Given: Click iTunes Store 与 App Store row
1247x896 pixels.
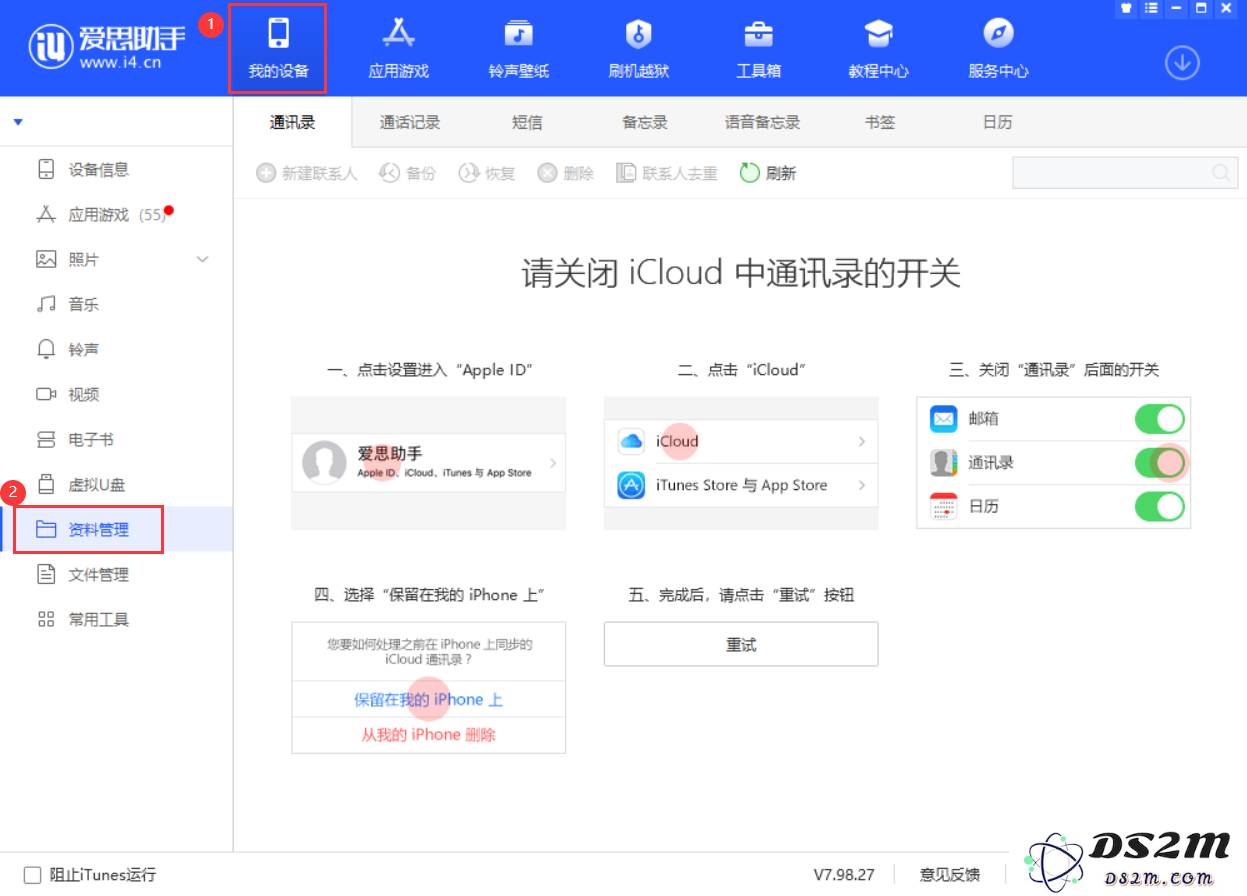Looking at the screenshot, I should 741,485.
